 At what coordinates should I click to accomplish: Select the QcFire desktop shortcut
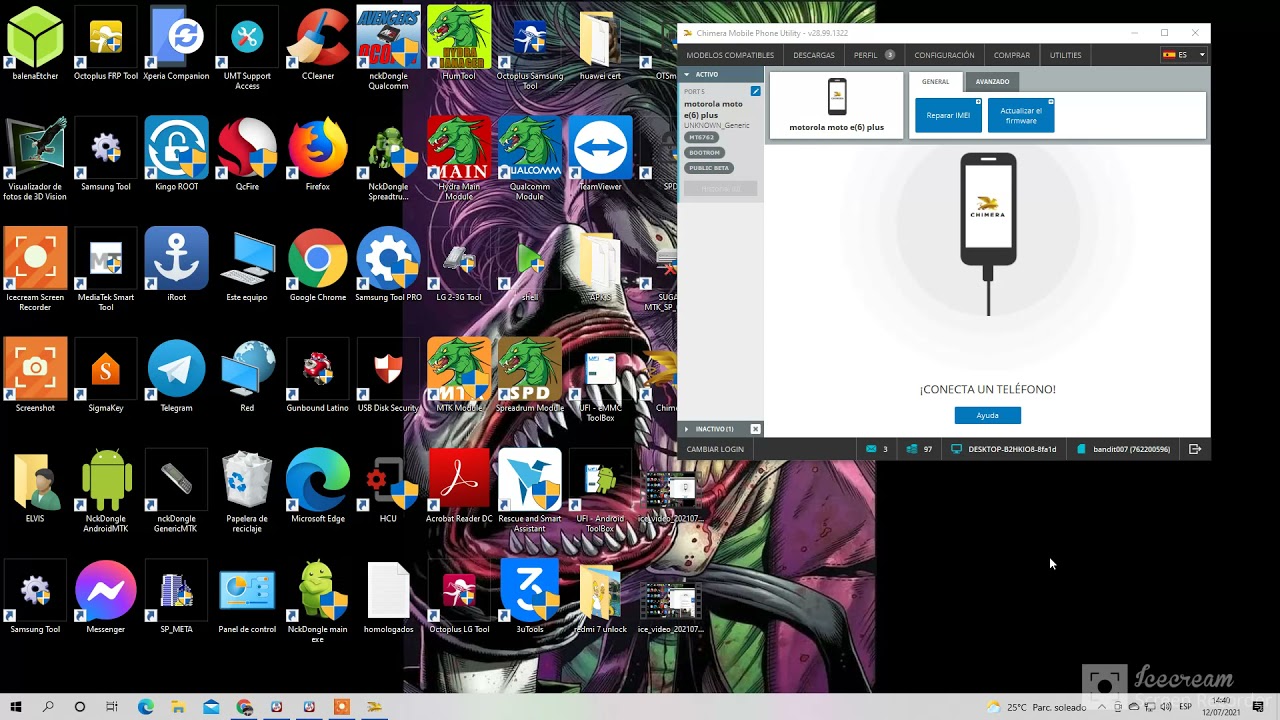click(x=247, y=155)
